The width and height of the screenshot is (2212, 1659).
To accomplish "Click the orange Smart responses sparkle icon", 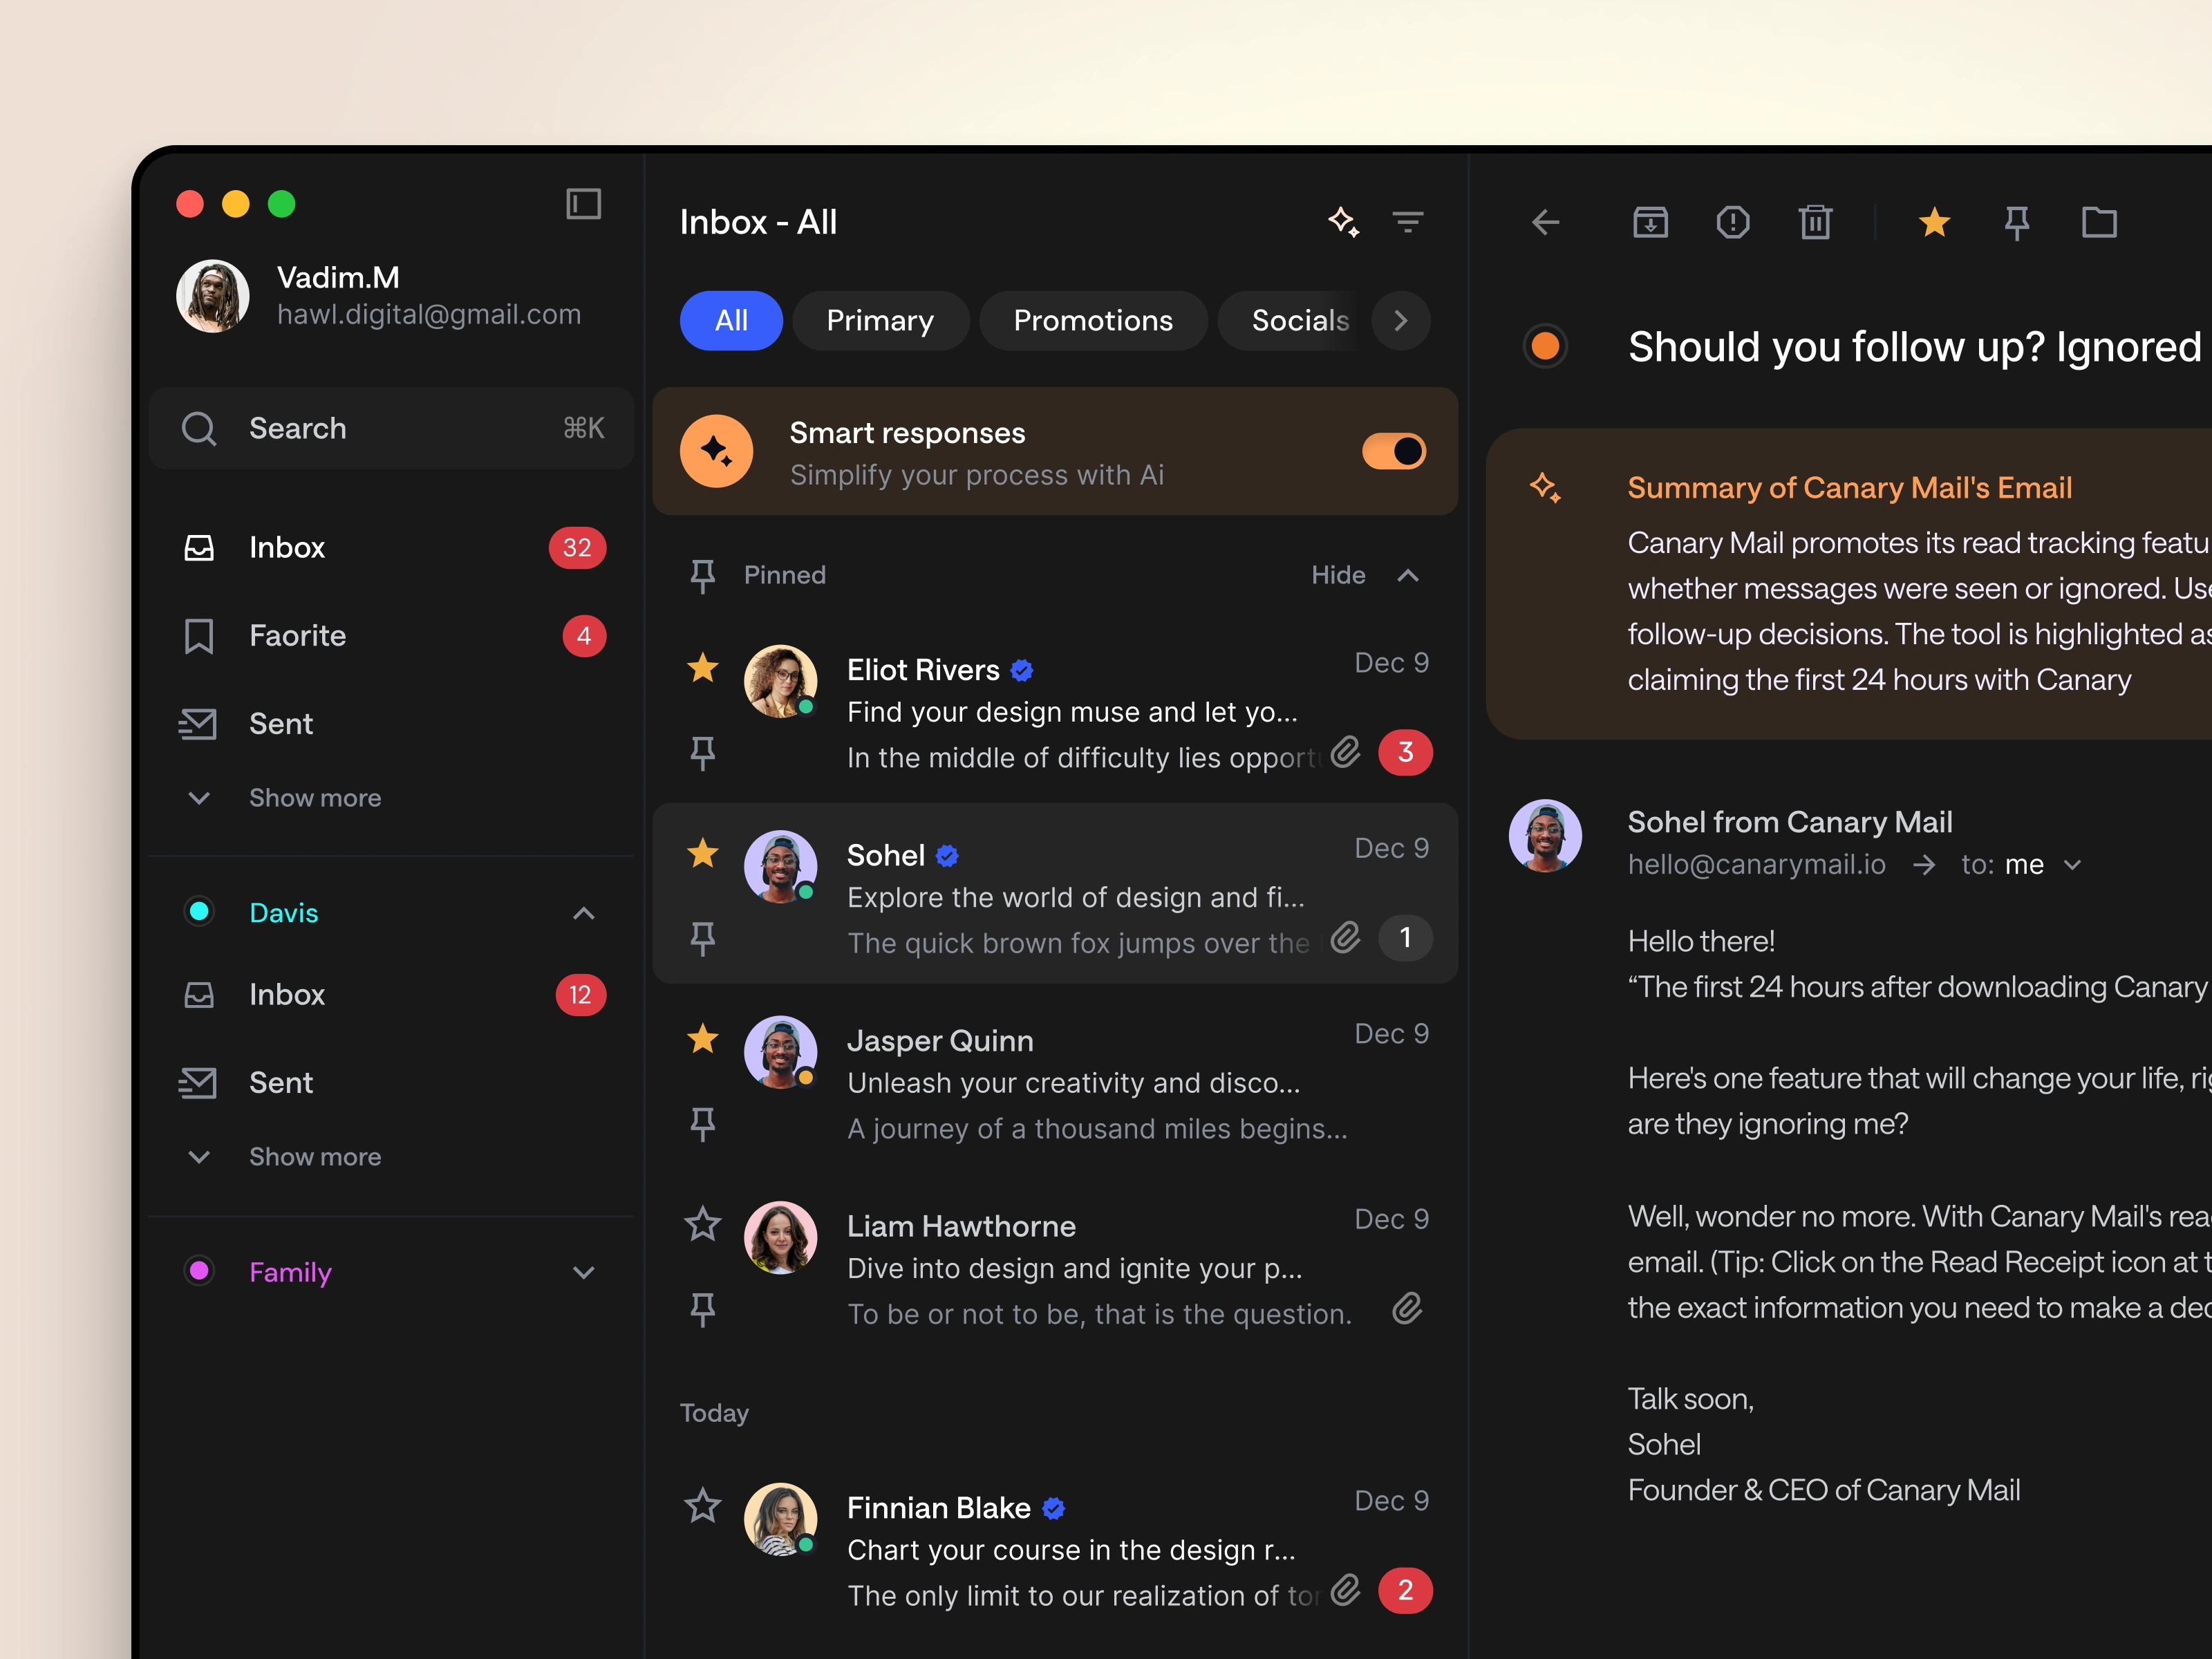I will [x=717, y=451].
